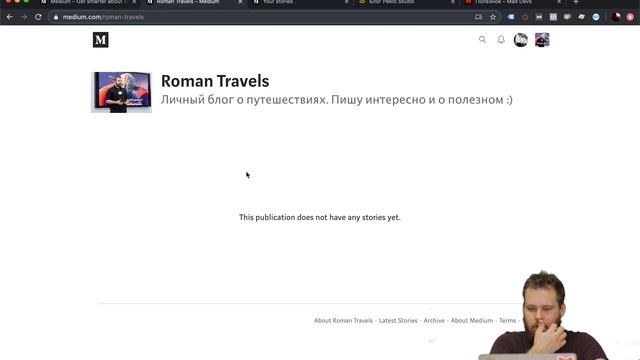The width and height of the screenshot is (640, 360).
Task: Click the translate page icon in address bar
Action: coord(478,17)
